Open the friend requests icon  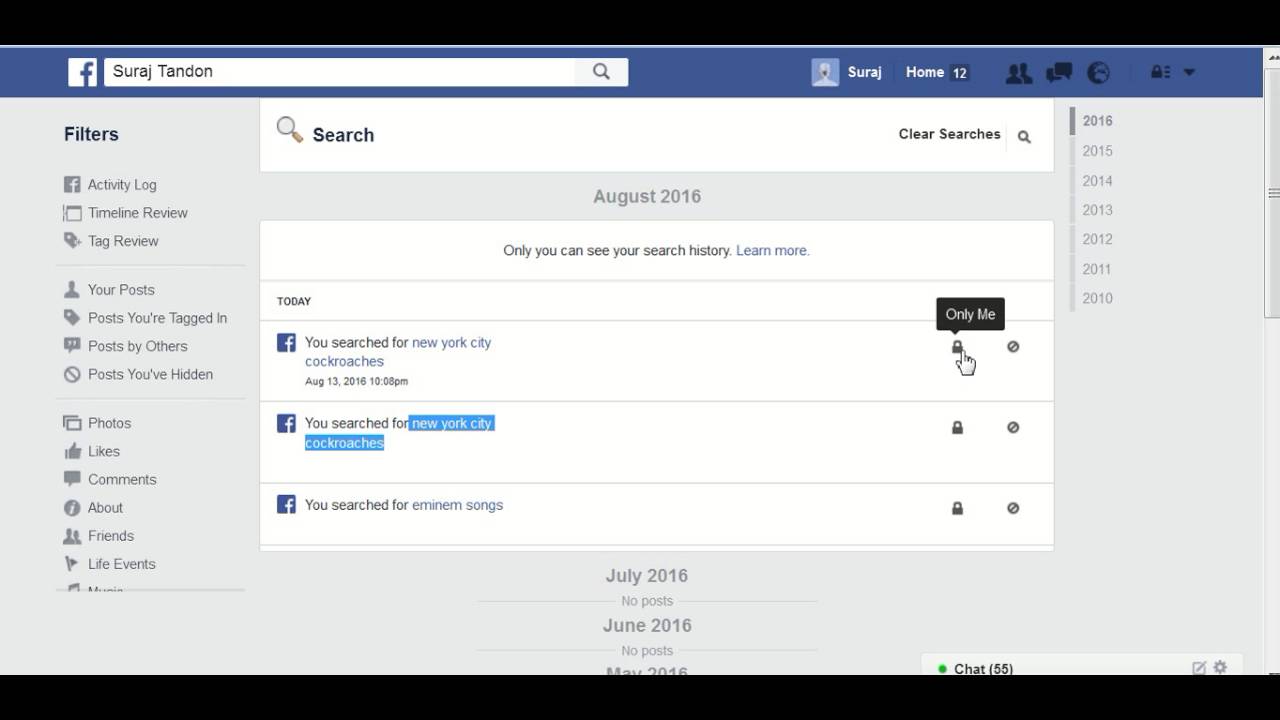click(x=1019, y=72)
